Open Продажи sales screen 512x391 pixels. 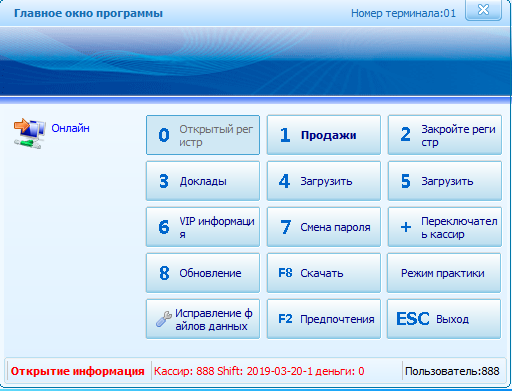pos(324,135)
